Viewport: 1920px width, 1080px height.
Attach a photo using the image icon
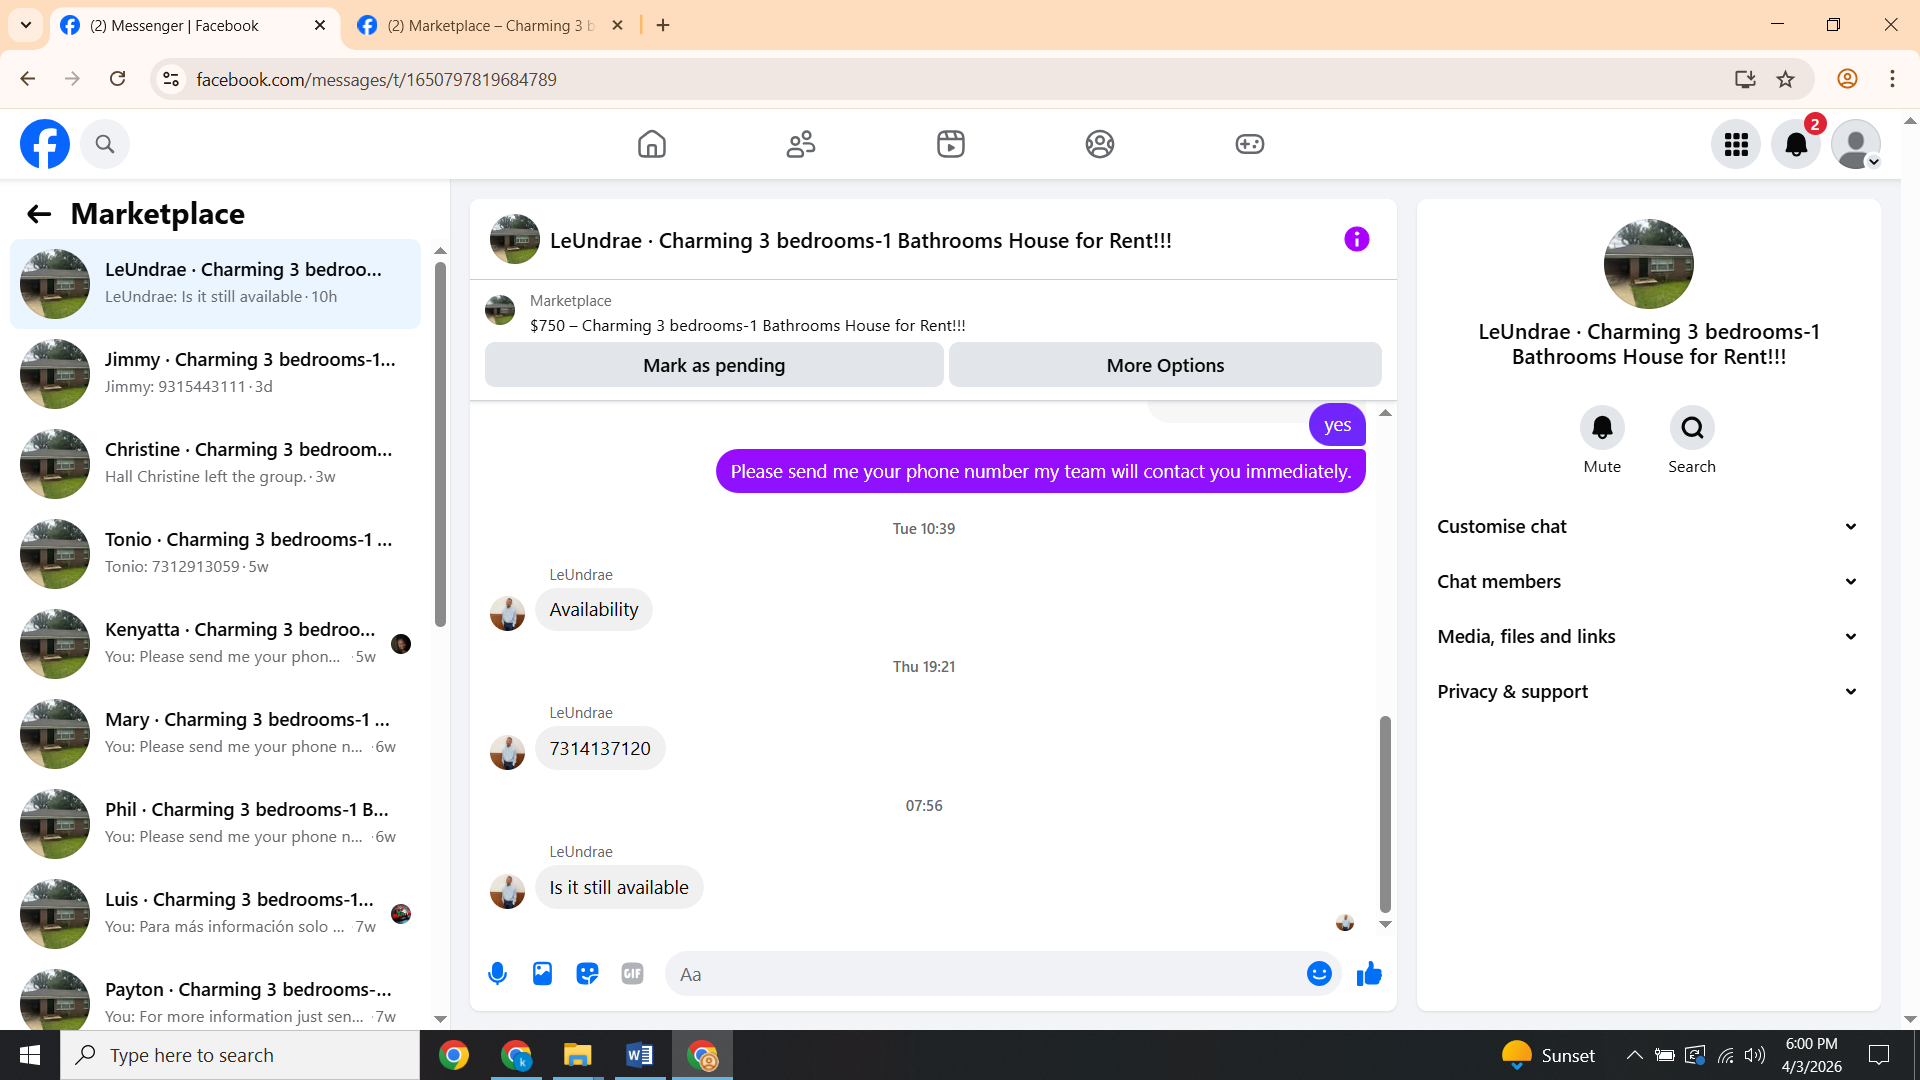542,974
